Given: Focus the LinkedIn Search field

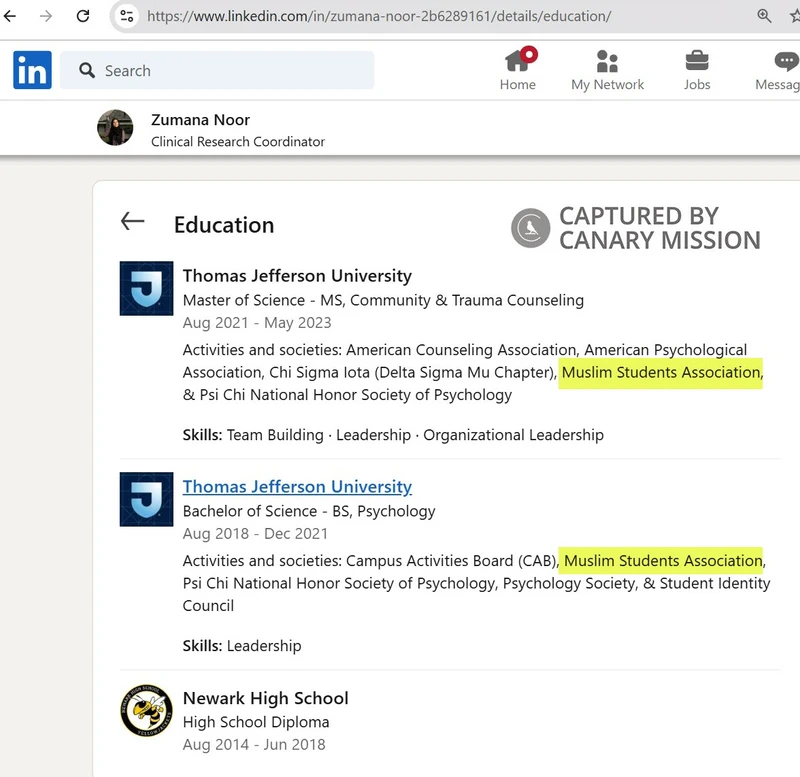Looking at the screenshot, I should click(217, 70).
